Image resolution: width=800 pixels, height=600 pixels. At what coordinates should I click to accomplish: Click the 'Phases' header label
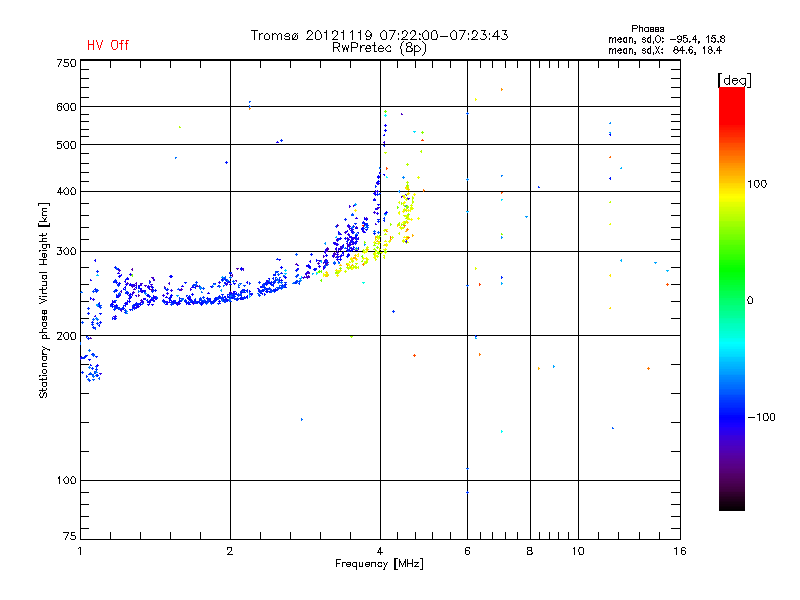647,29
